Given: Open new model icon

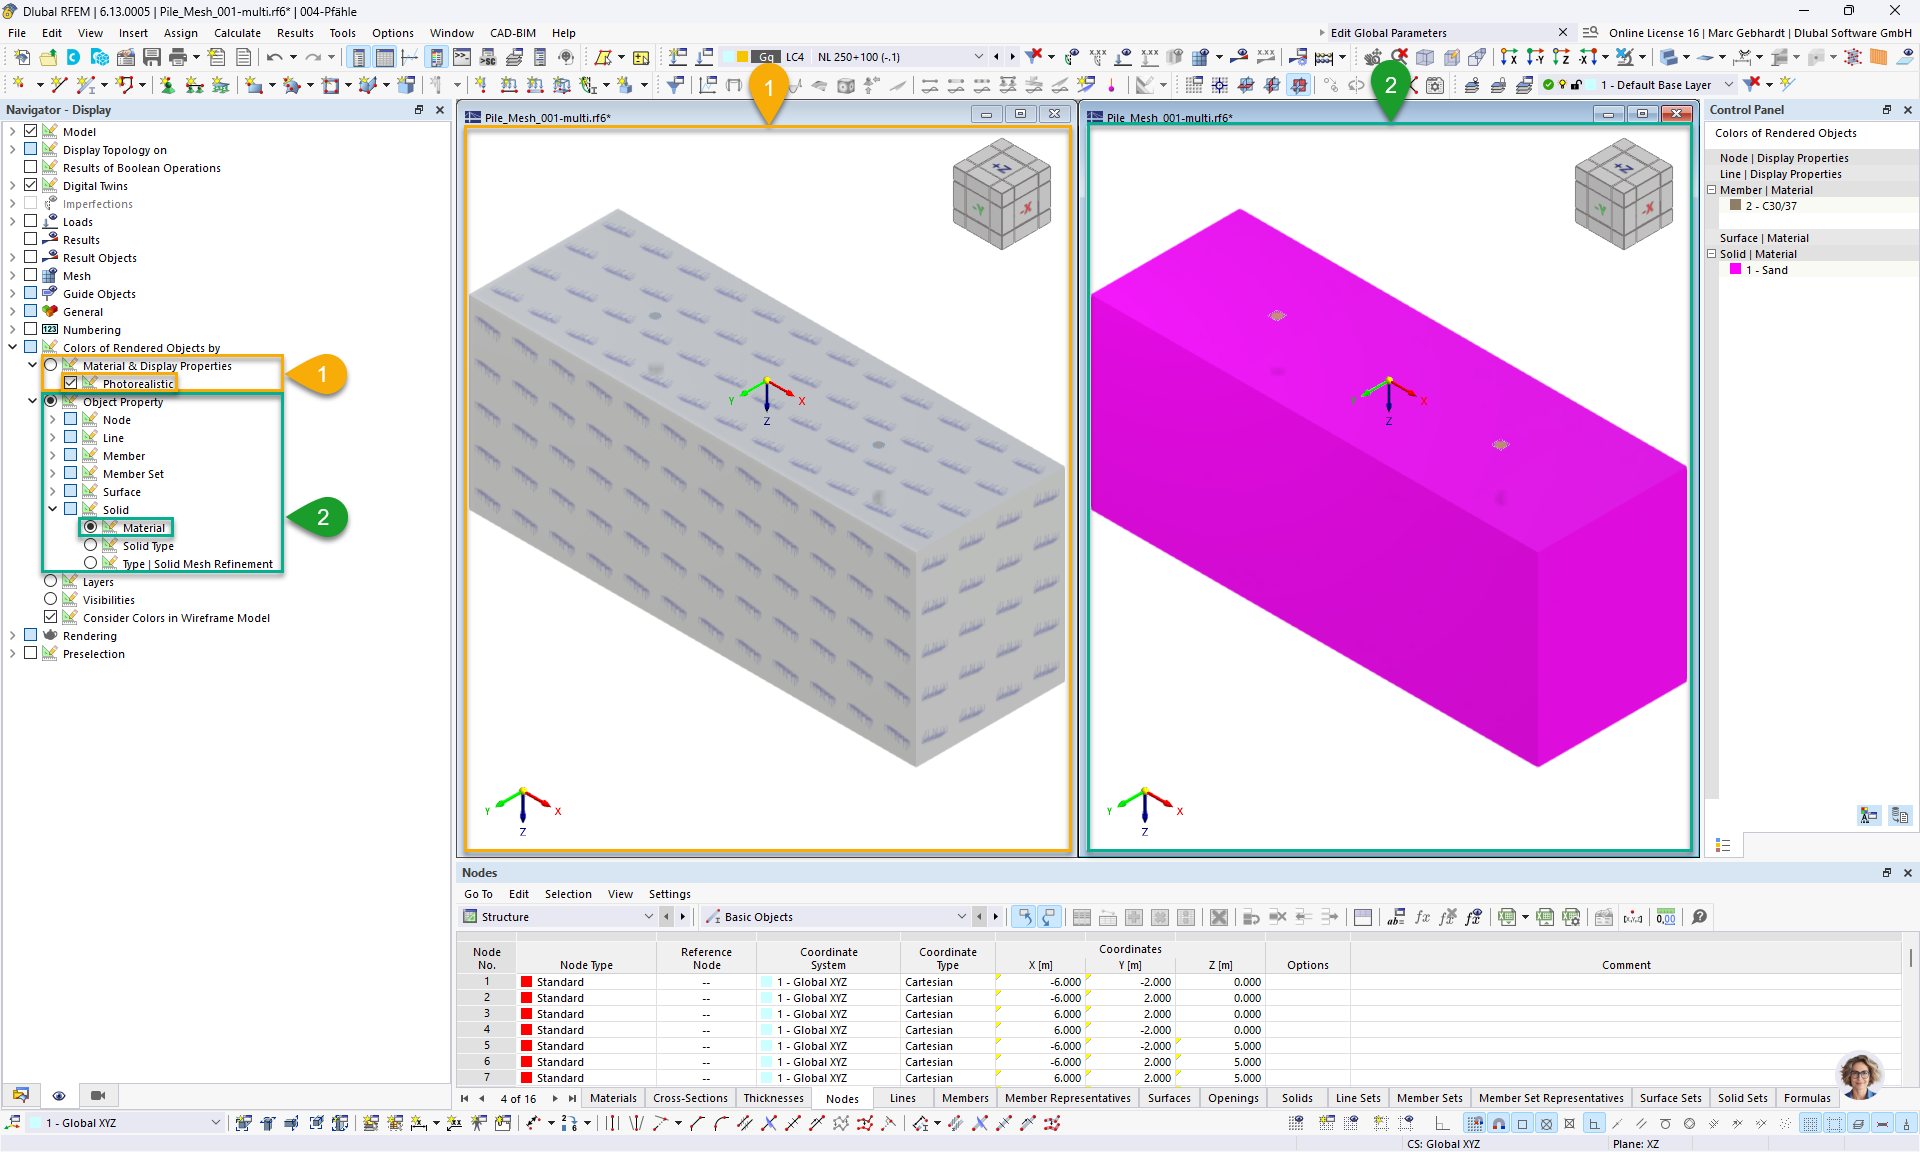Looking at the screenshot, I should (22, 57).
